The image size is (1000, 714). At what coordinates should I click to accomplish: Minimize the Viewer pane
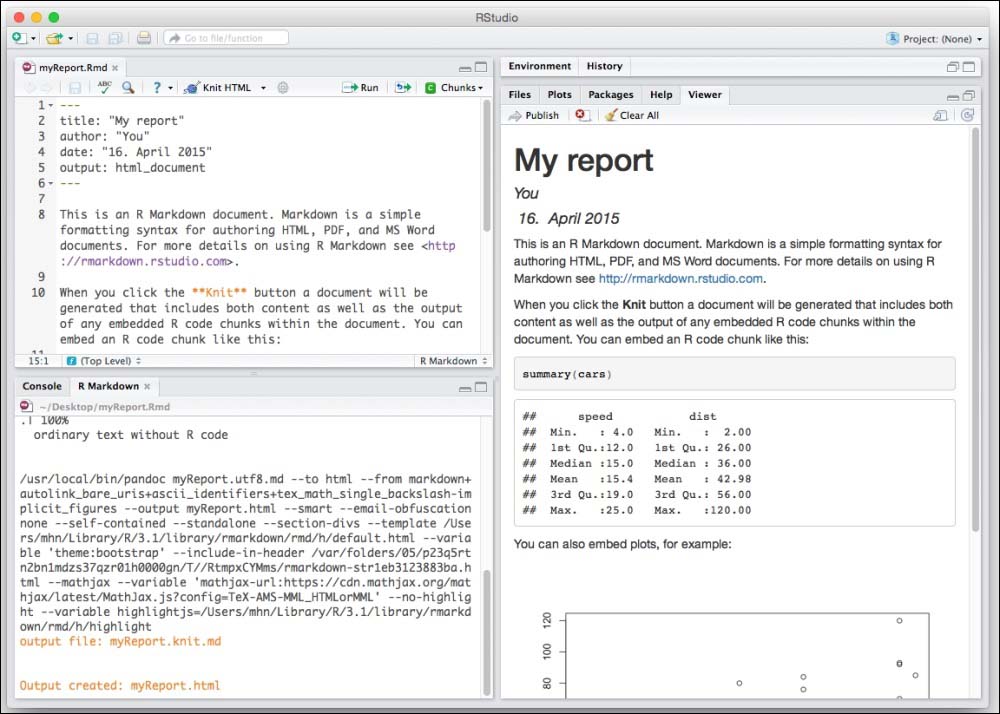click(953, 97)
